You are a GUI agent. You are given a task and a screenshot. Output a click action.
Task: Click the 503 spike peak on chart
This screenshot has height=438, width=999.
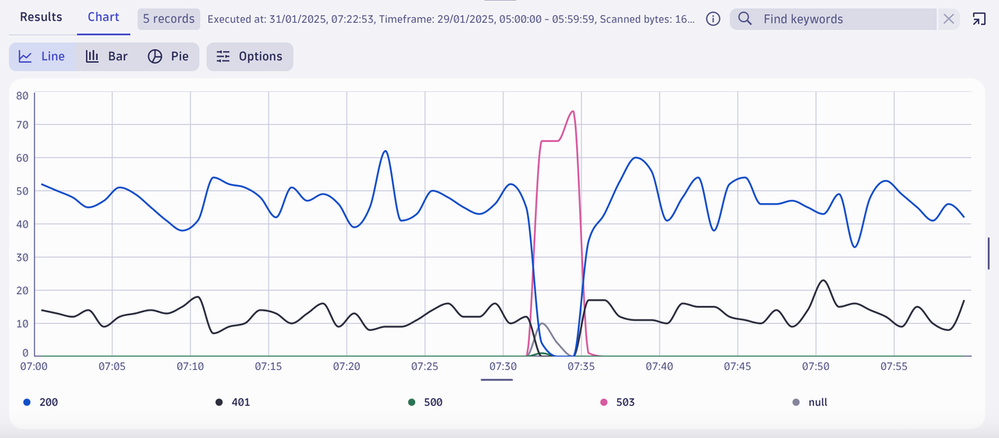coord(572,111)
